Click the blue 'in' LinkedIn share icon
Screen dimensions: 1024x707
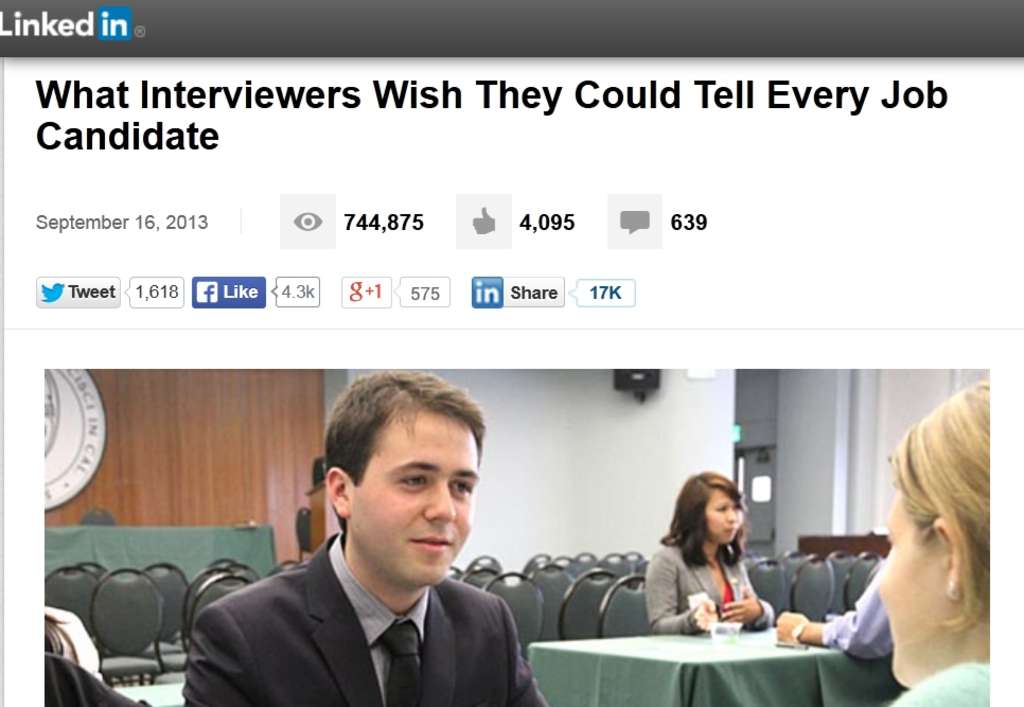tap(487, 292)
